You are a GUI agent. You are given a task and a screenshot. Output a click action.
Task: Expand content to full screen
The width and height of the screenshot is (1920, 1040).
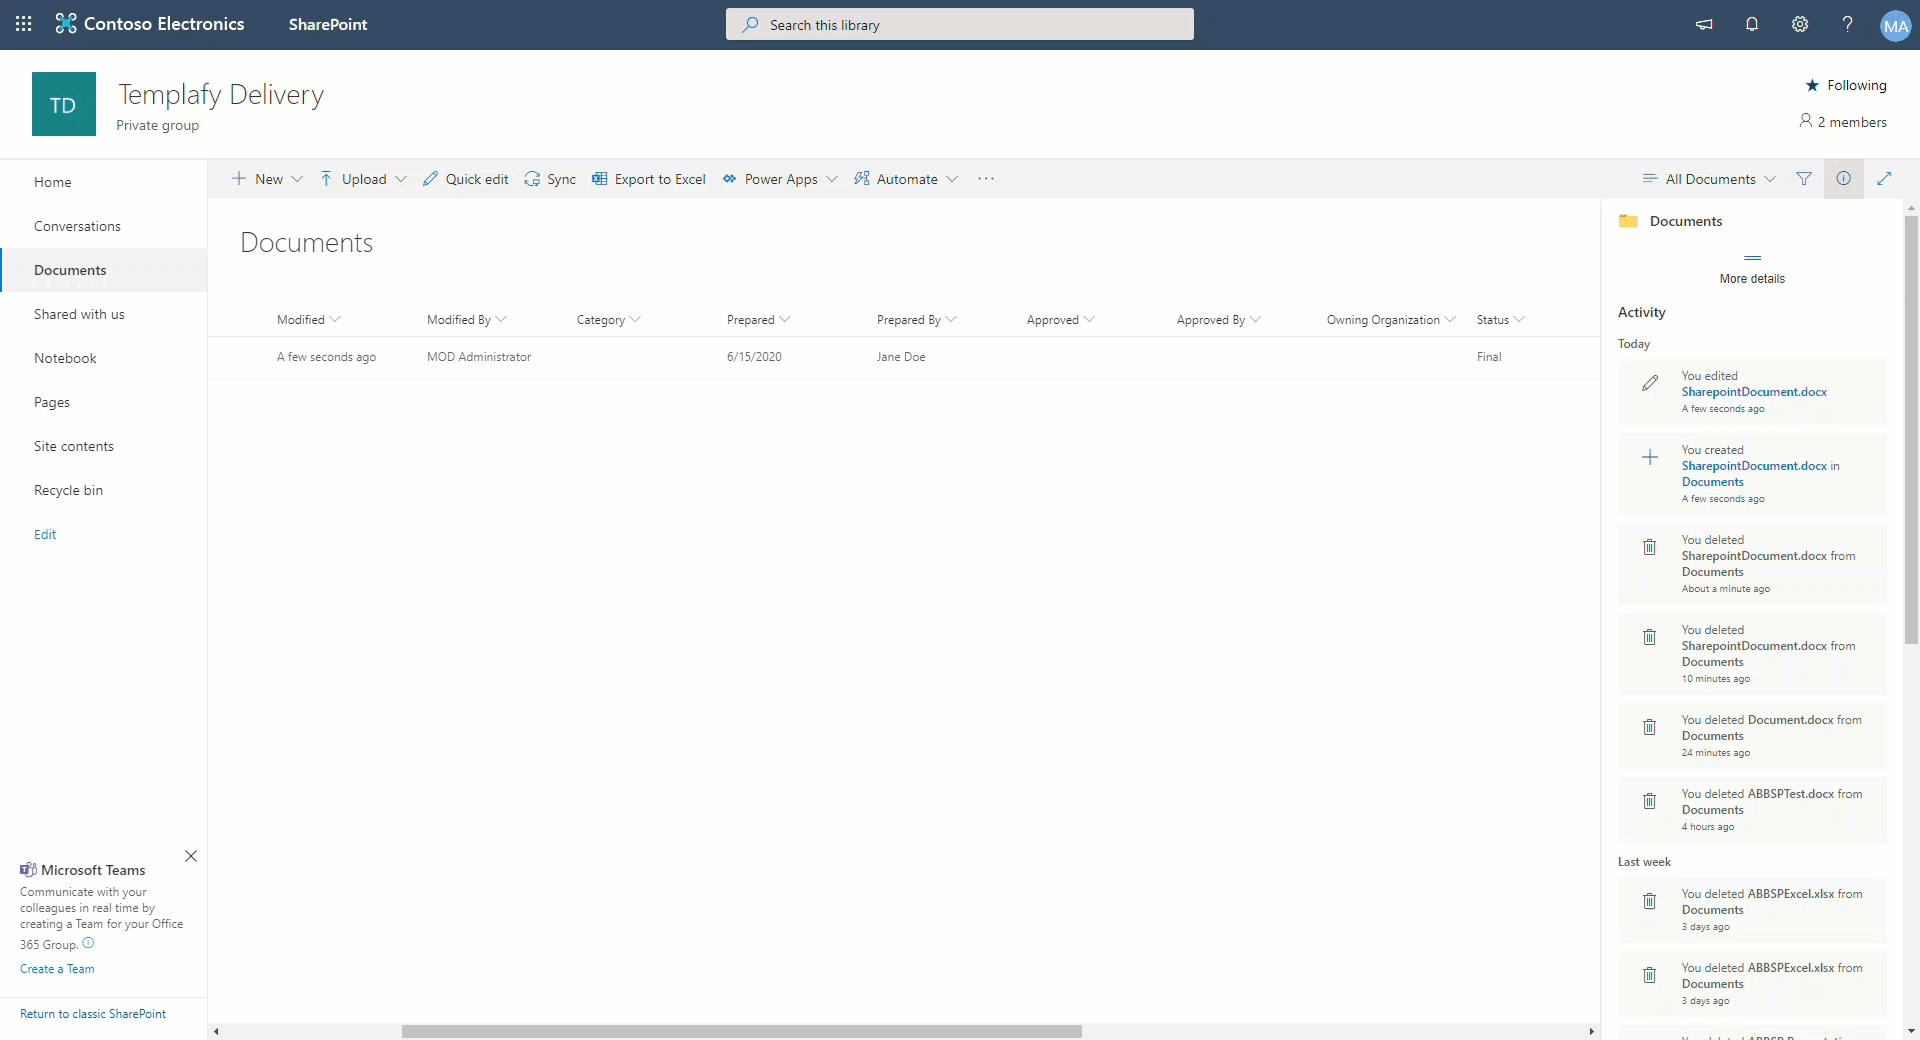click(1884, 179)
